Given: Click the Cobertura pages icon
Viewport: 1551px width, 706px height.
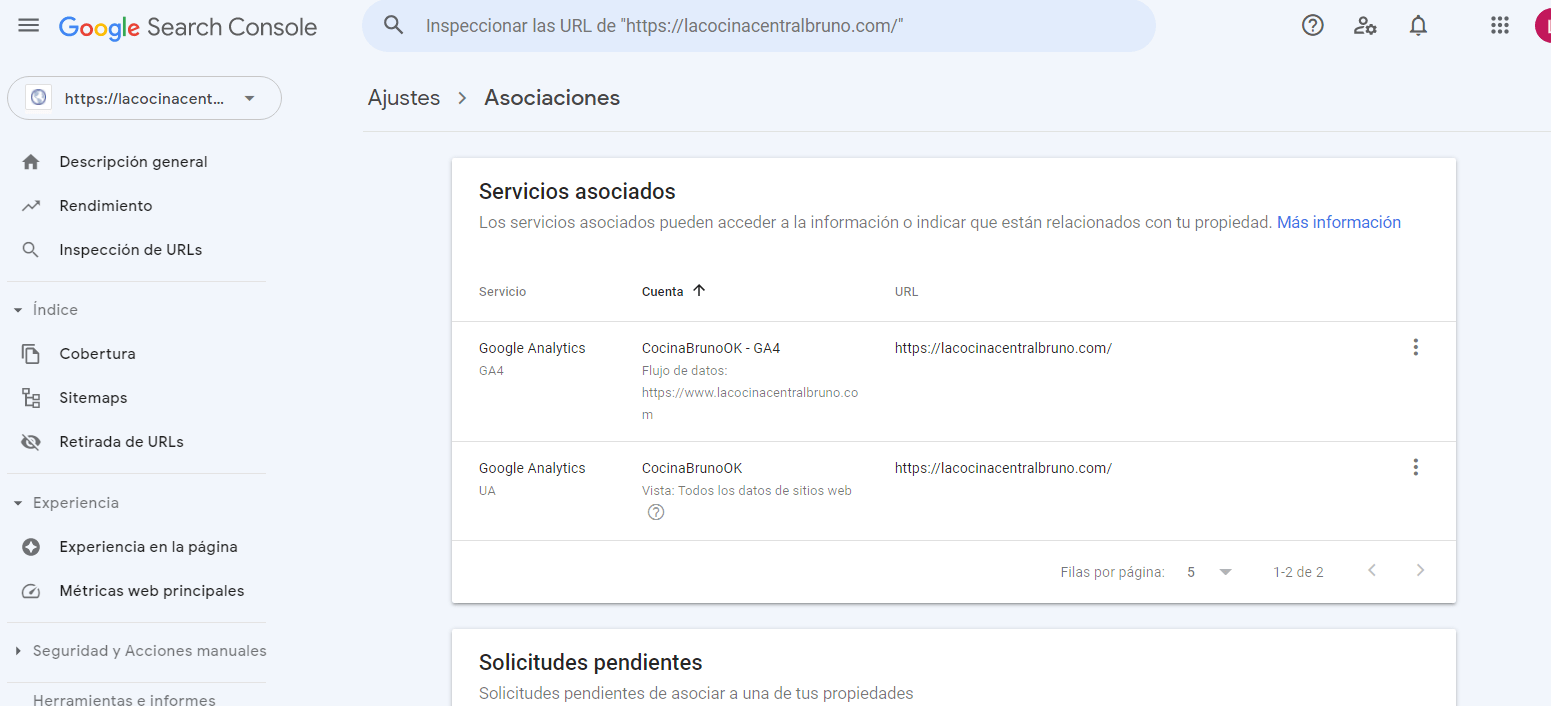Looking at the screenshot, I should 31,354.
